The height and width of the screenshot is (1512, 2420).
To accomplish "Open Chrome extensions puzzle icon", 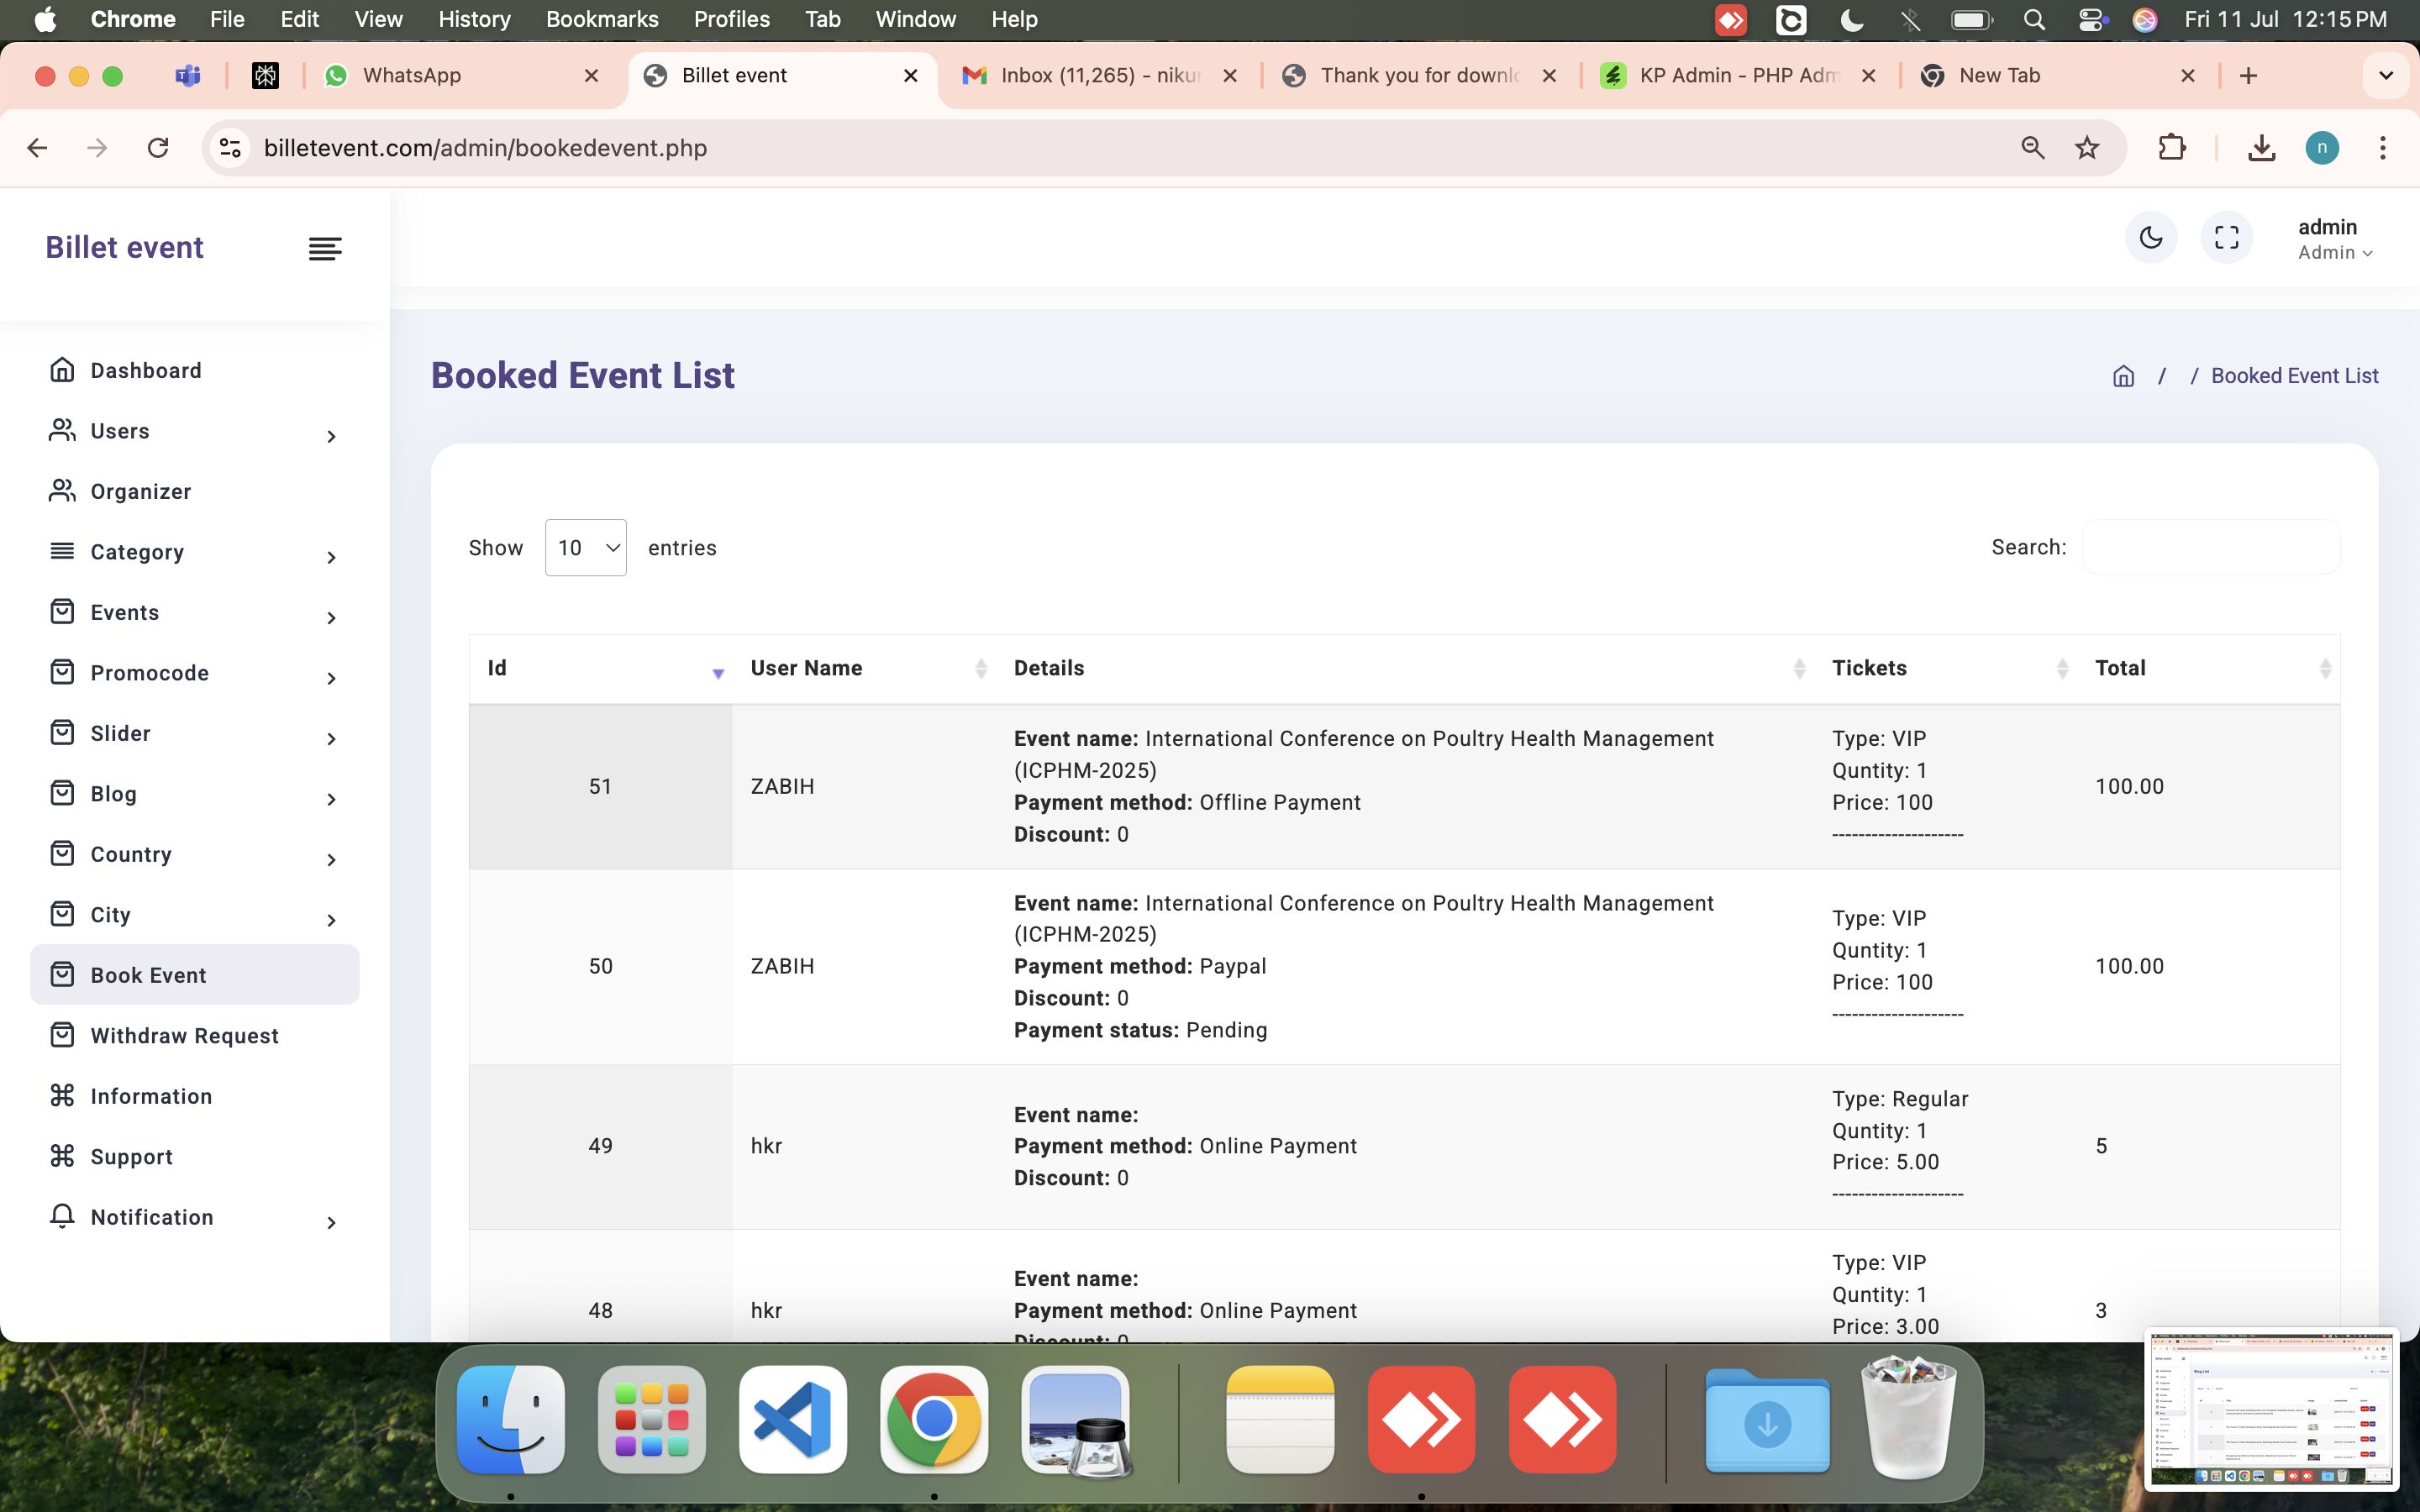I will coord(2171,148).
